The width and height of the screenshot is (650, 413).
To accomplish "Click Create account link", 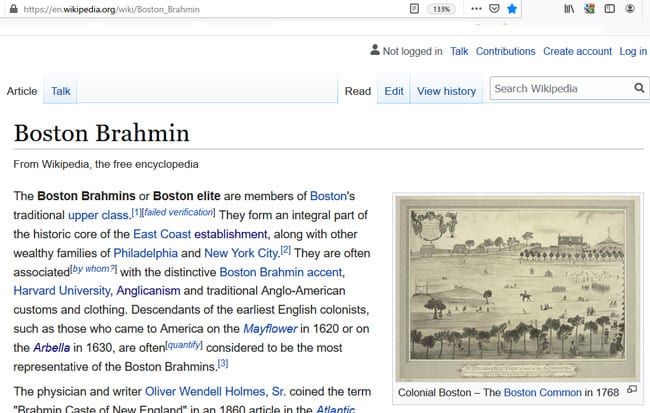I will click(x=577, y=51).
